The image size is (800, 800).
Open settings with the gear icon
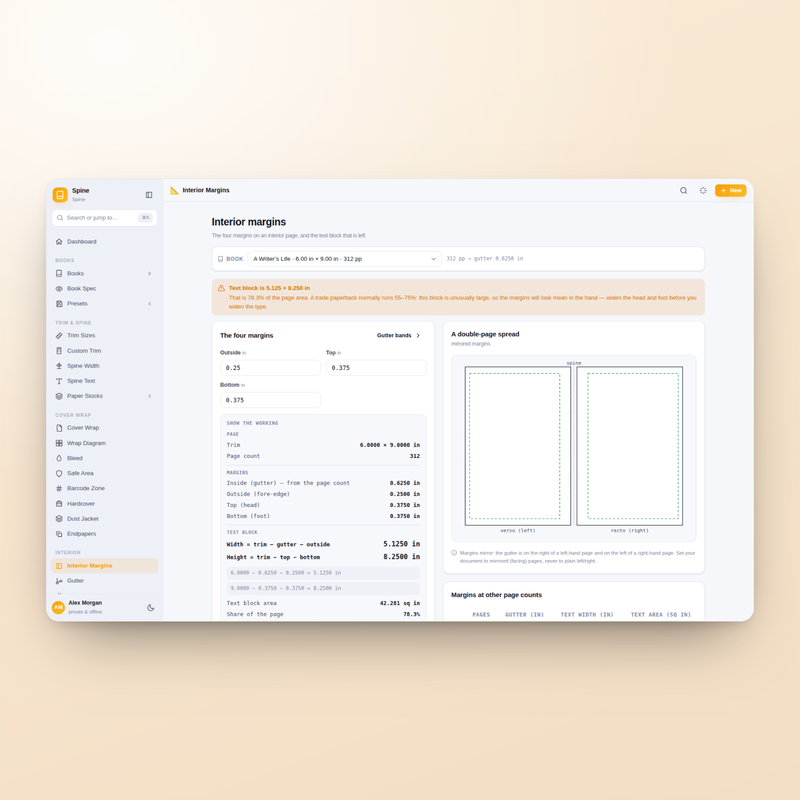[x=703, y=190]
